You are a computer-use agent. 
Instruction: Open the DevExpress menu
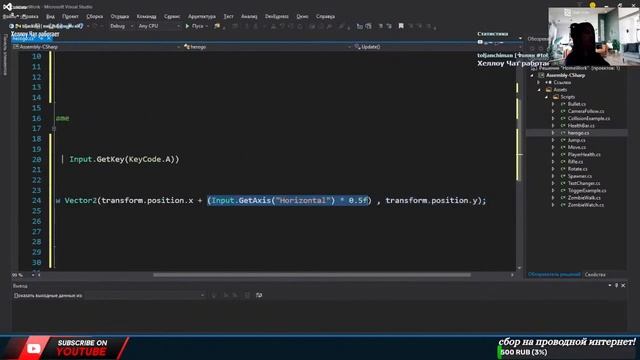click(x=277, y=16)
